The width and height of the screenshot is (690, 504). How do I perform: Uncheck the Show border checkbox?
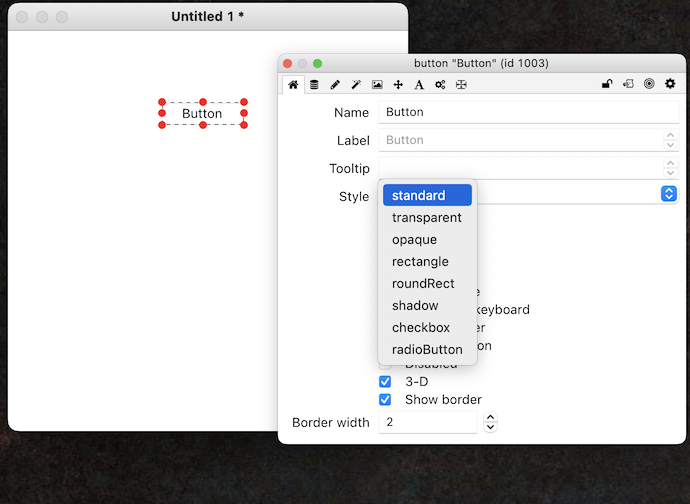click(385, 400)
